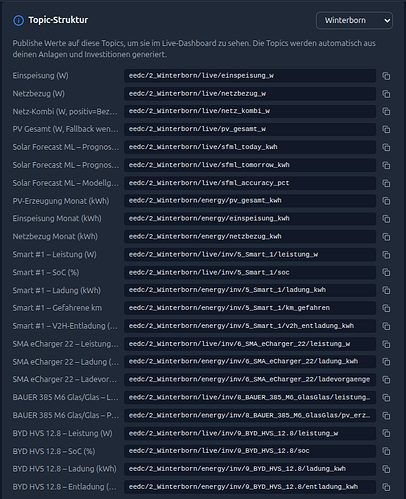Viewport: 406px width, 499px height.
Task: Copy the energy pv_gesamt_kwh topic
Action: [386, 201]
